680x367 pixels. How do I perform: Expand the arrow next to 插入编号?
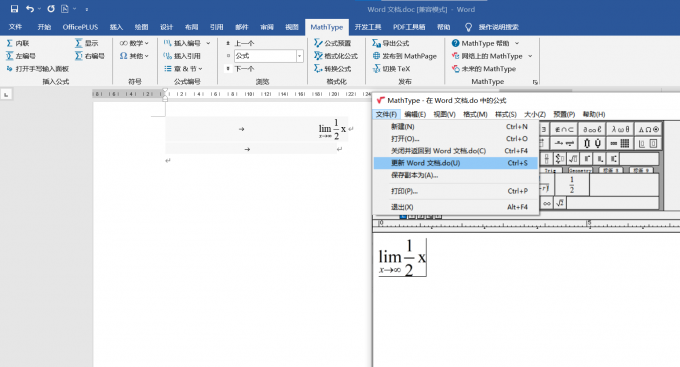click(x=208, y=43)
